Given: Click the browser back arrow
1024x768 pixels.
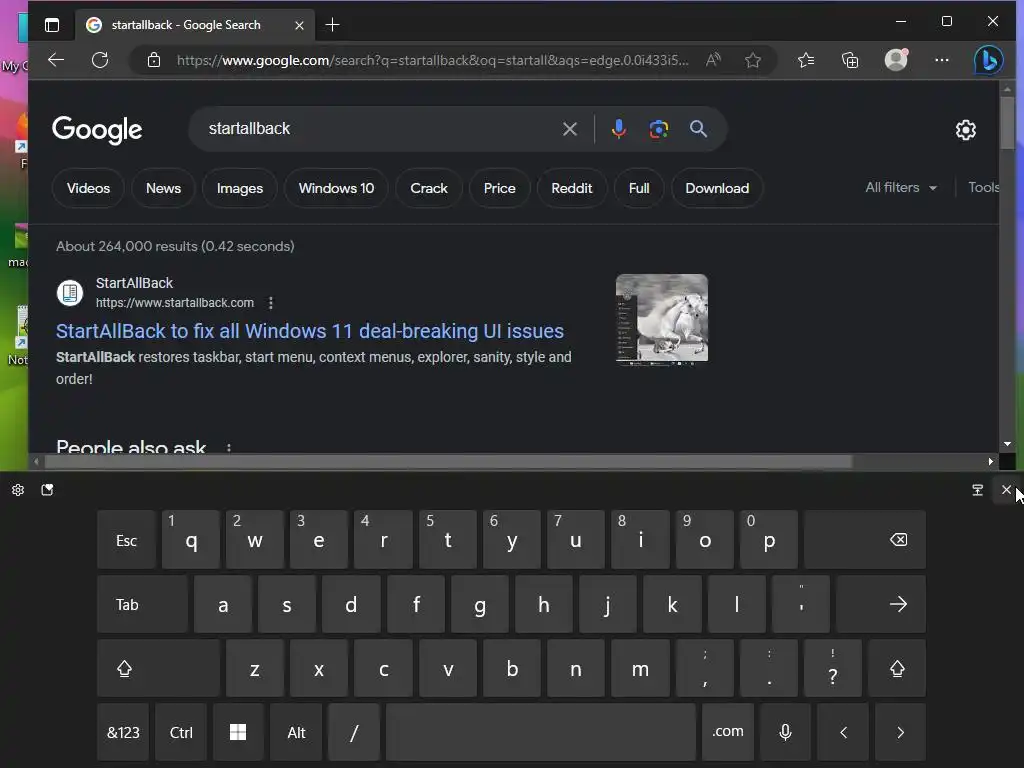Looking at the screenshot, I should pos(56,60).
